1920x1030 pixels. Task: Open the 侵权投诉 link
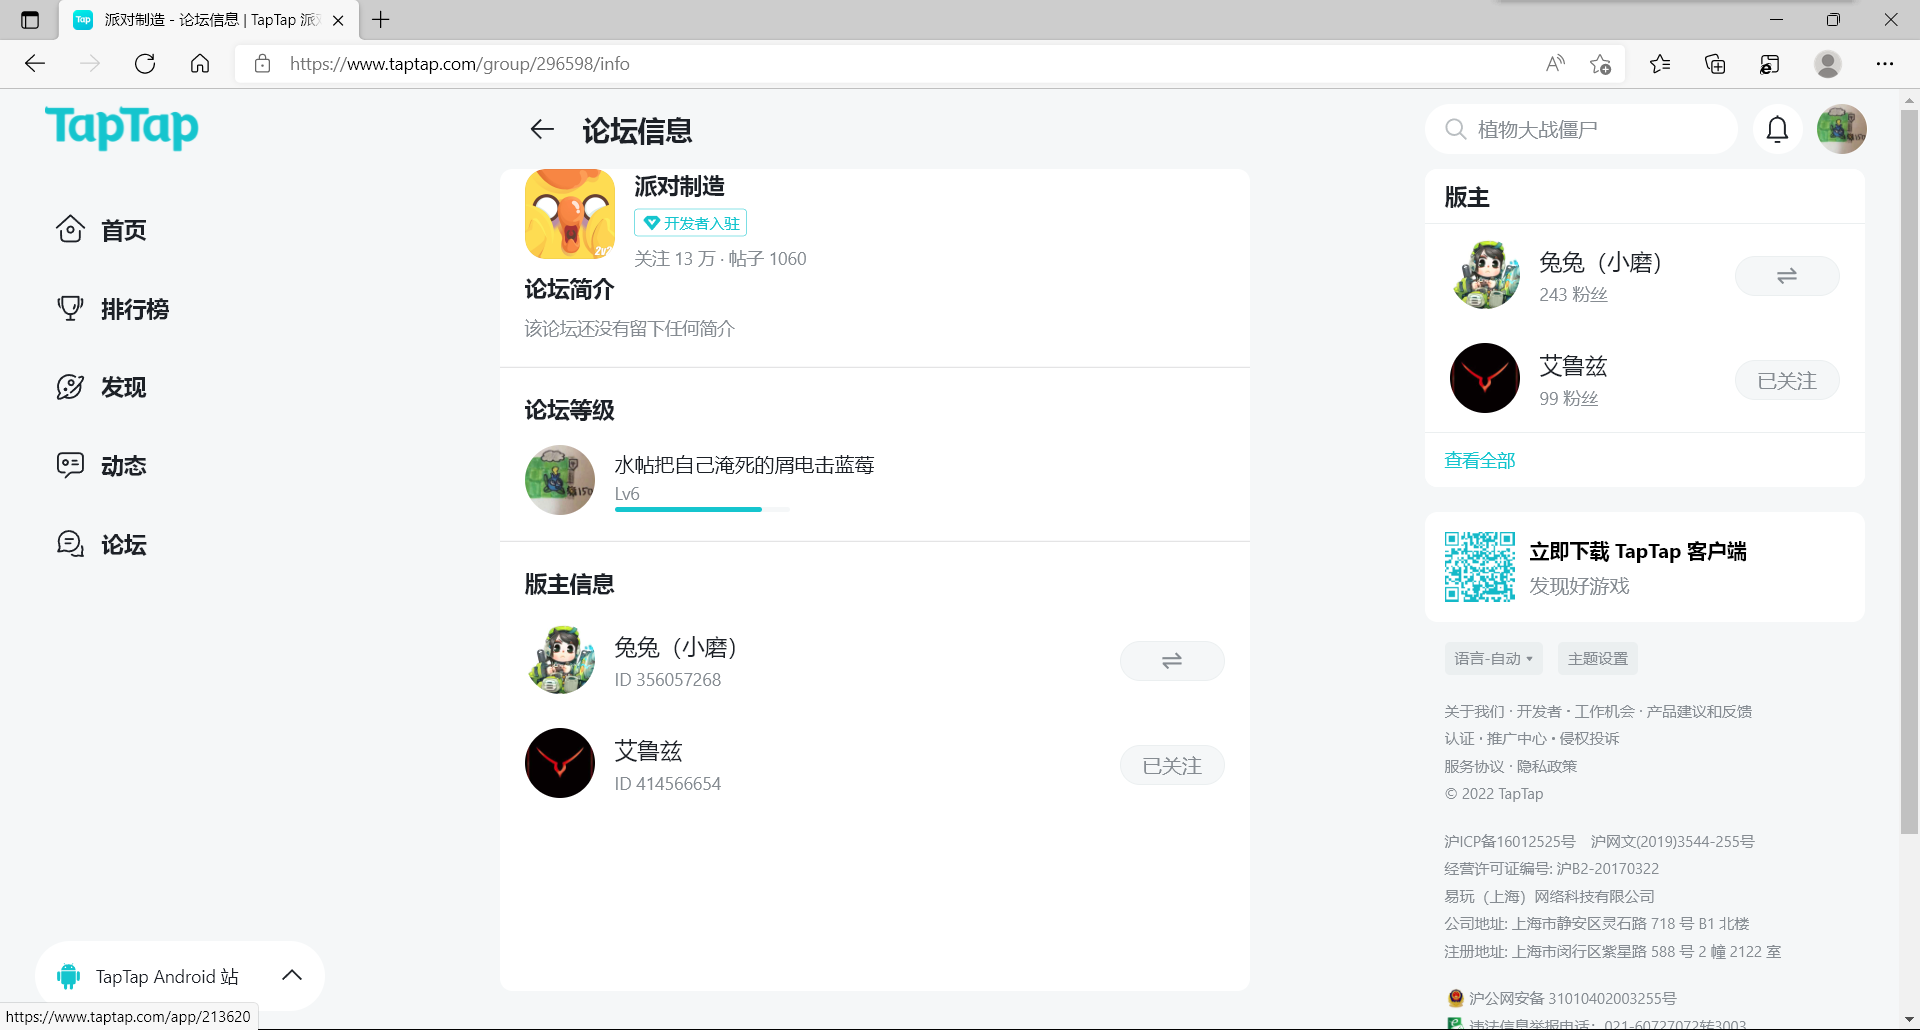pyautogui.click(x=1589, y=738)
